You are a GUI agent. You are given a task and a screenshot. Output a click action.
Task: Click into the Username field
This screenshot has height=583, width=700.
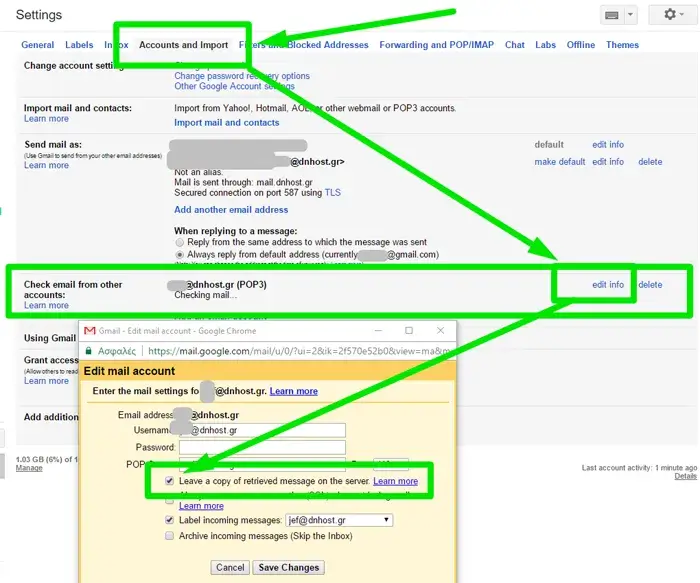(262, 430)
